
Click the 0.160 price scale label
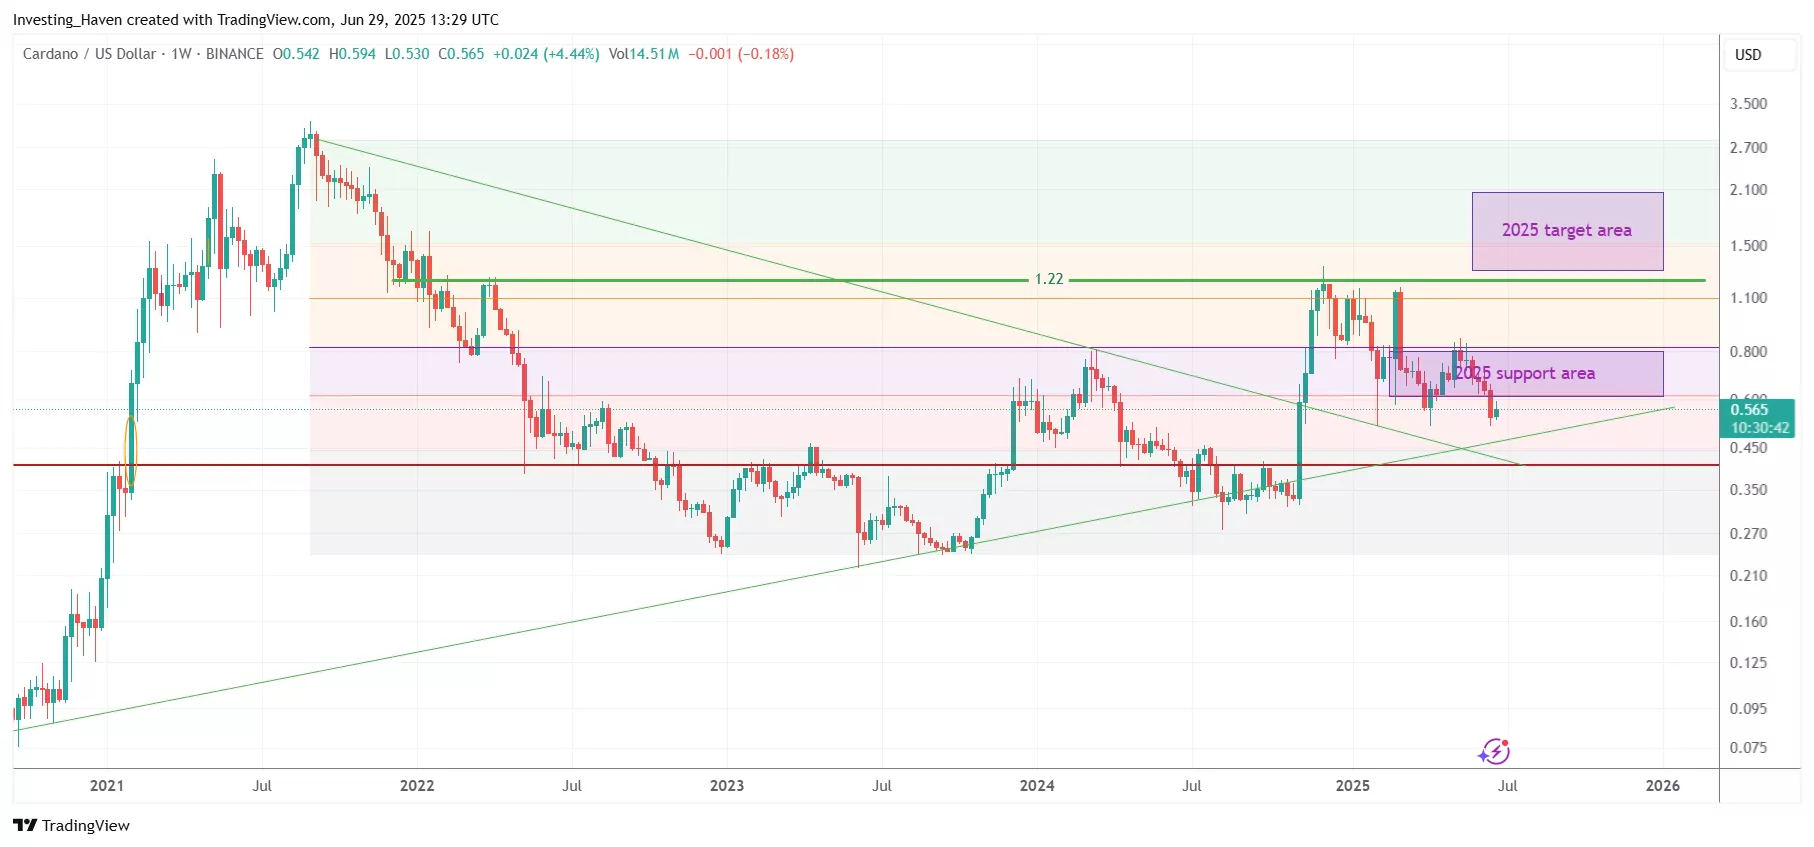click(x=1749, y=622)
